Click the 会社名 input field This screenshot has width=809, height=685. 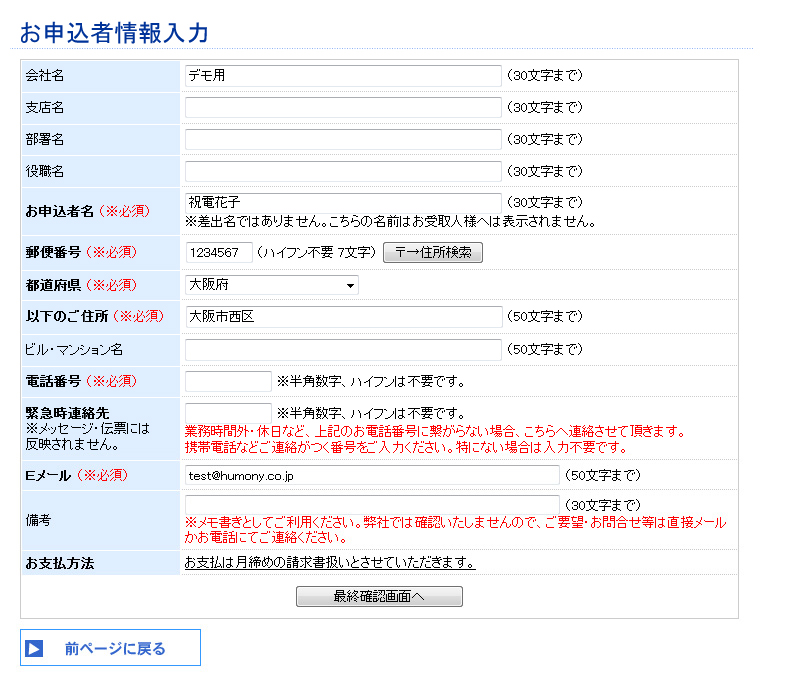tap(343, 76)
